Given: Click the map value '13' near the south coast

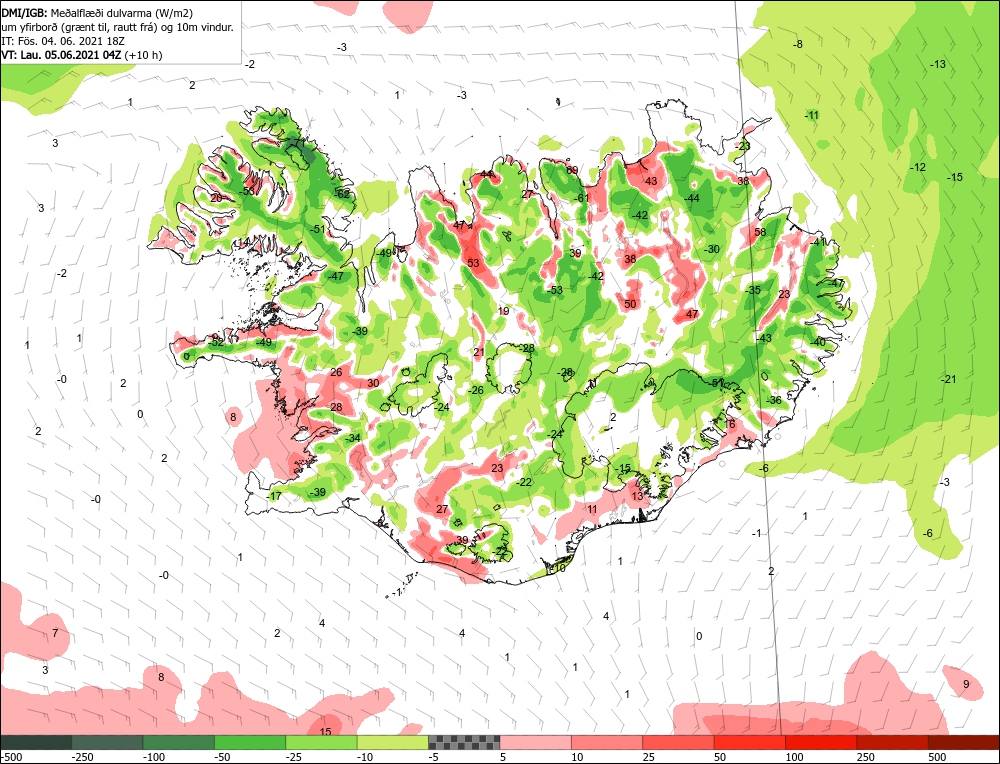Looking at the screenshot, I should click(x=637, y=496).
